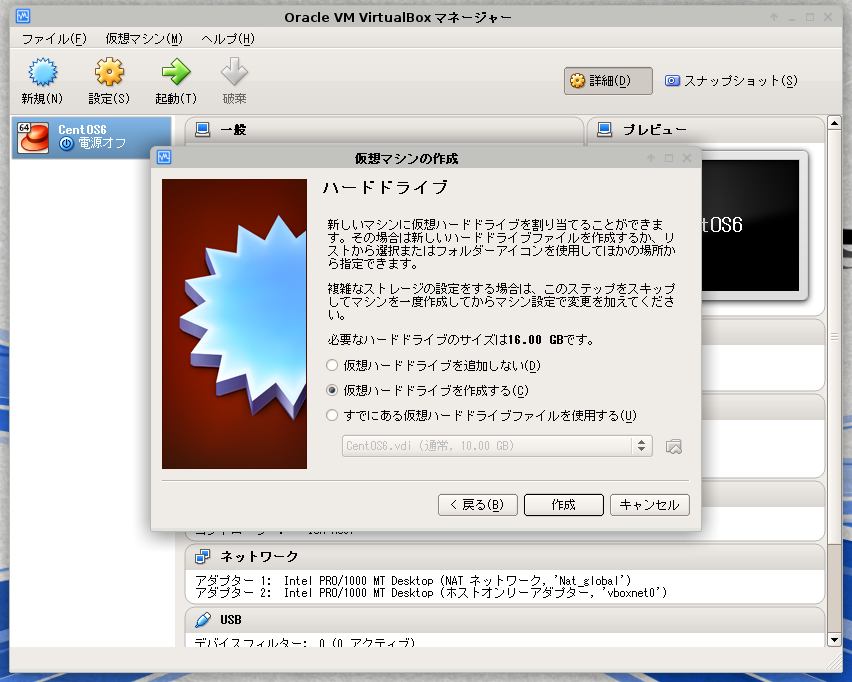Click the Network (ネットワーク) section header
Image resolution: width=852 pixels, height=682 pixels.
[x=505, y=556]
